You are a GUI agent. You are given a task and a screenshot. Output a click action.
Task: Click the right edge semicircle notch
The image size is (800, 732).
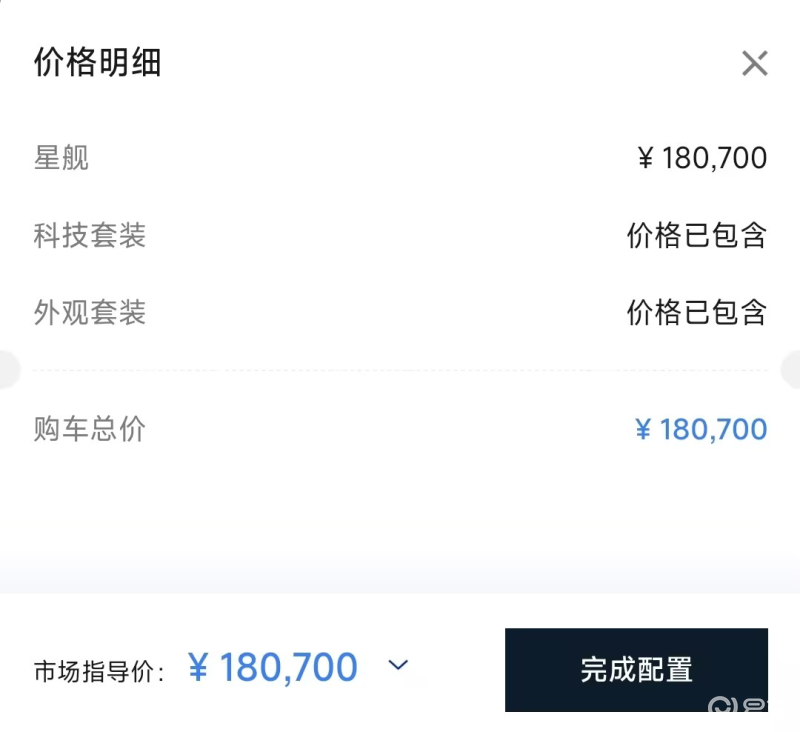pos(792,370)
